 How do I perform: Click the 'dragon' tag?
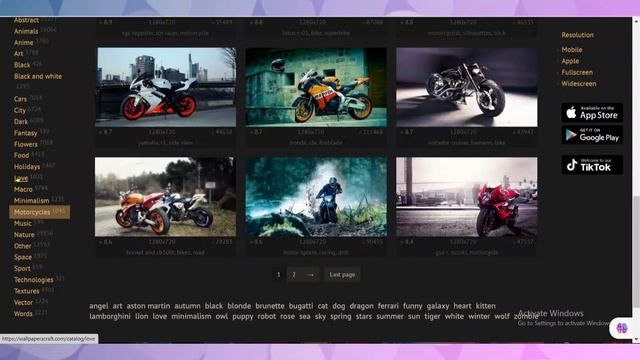point(361,306)
